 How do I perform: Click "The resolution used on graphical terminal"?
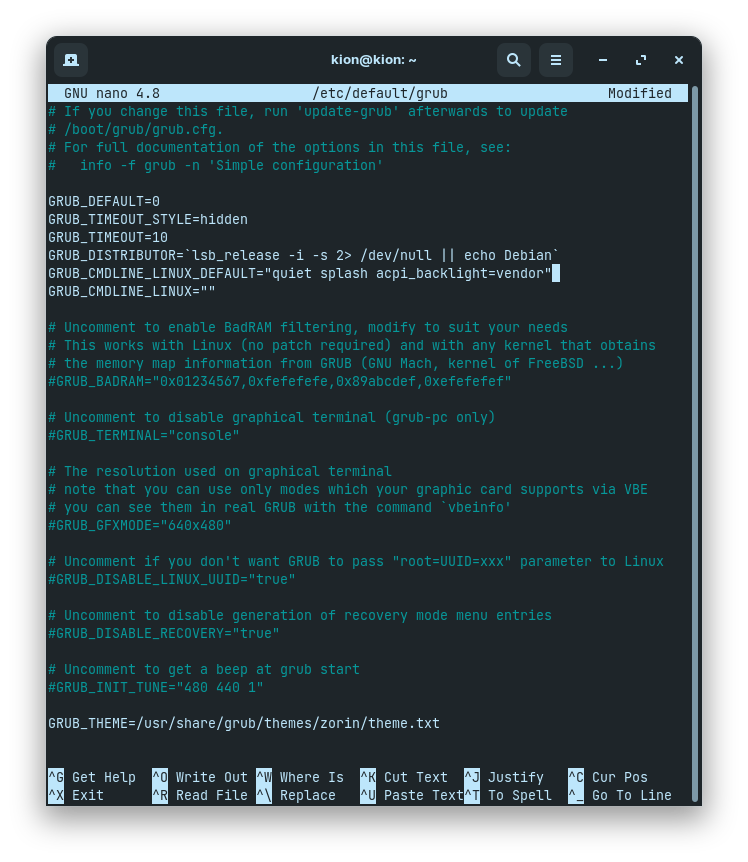click(220, 472)
